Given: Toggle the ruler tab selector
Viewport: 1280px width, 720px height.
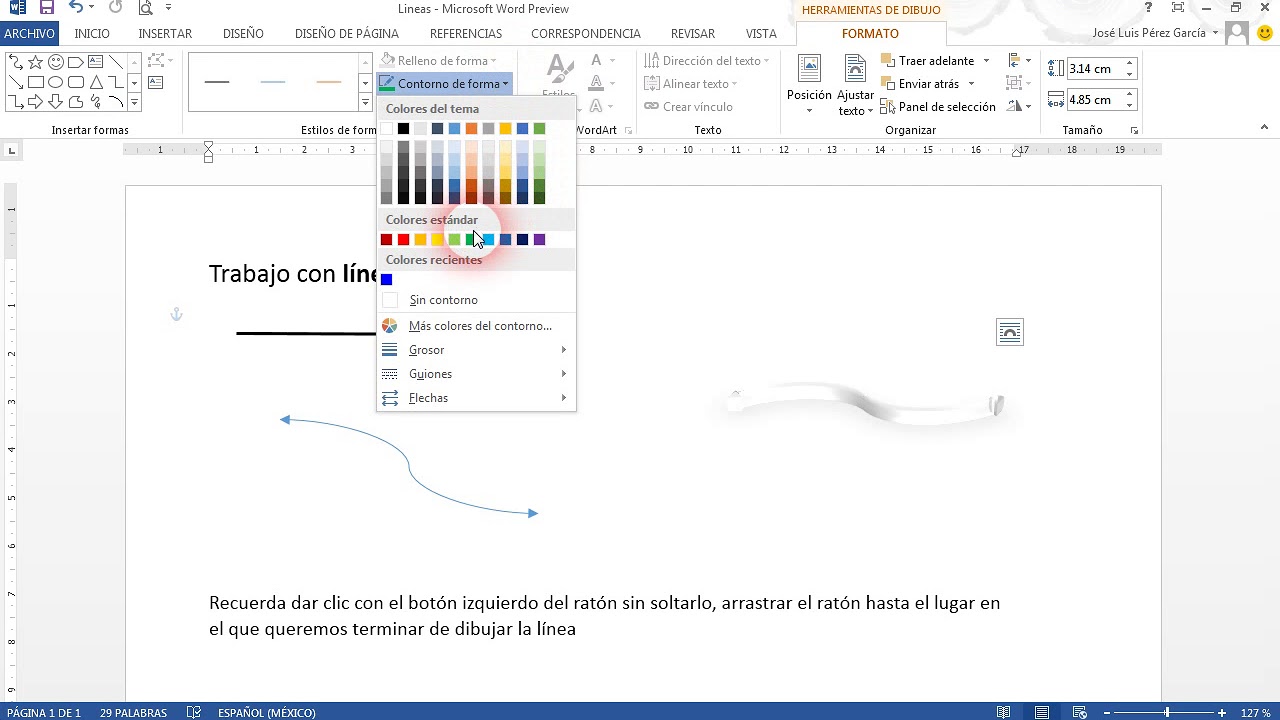Looking at the screenshot, I should (12, 151).
